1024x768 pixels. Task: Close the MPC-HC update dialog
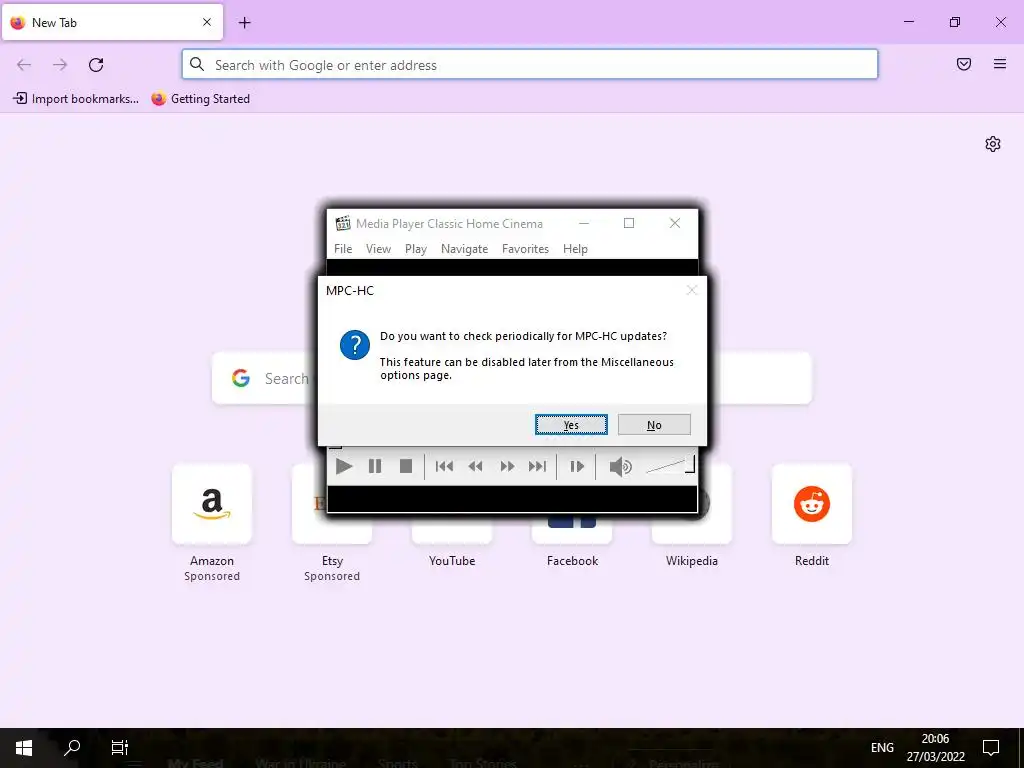[x=692, y=290]
